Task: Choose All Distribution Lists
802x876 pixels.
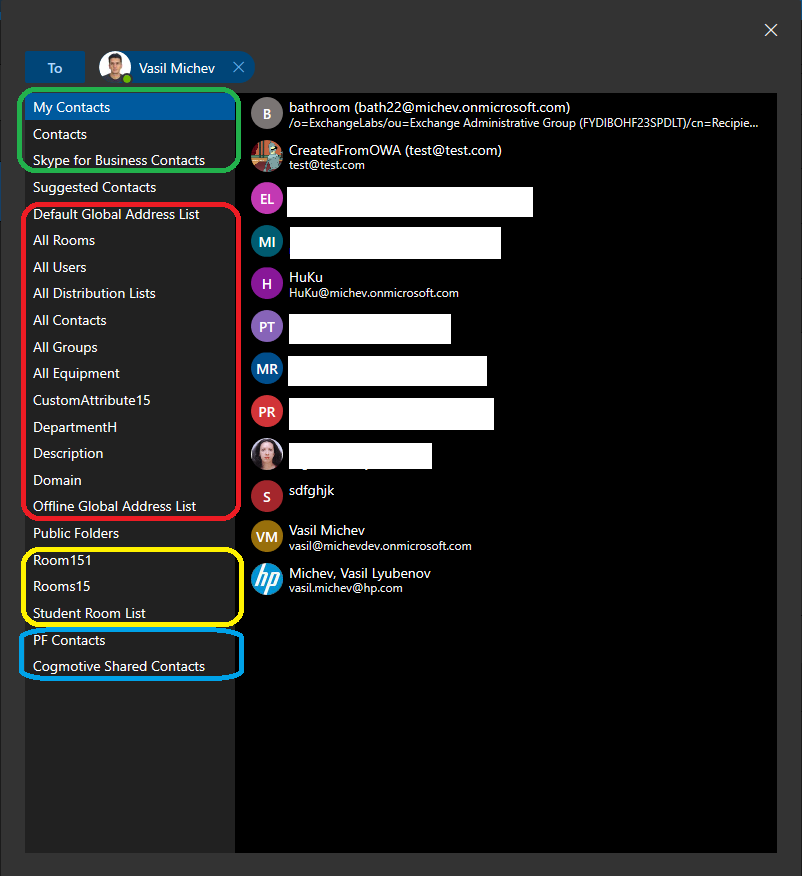Action: pos(94,293)
